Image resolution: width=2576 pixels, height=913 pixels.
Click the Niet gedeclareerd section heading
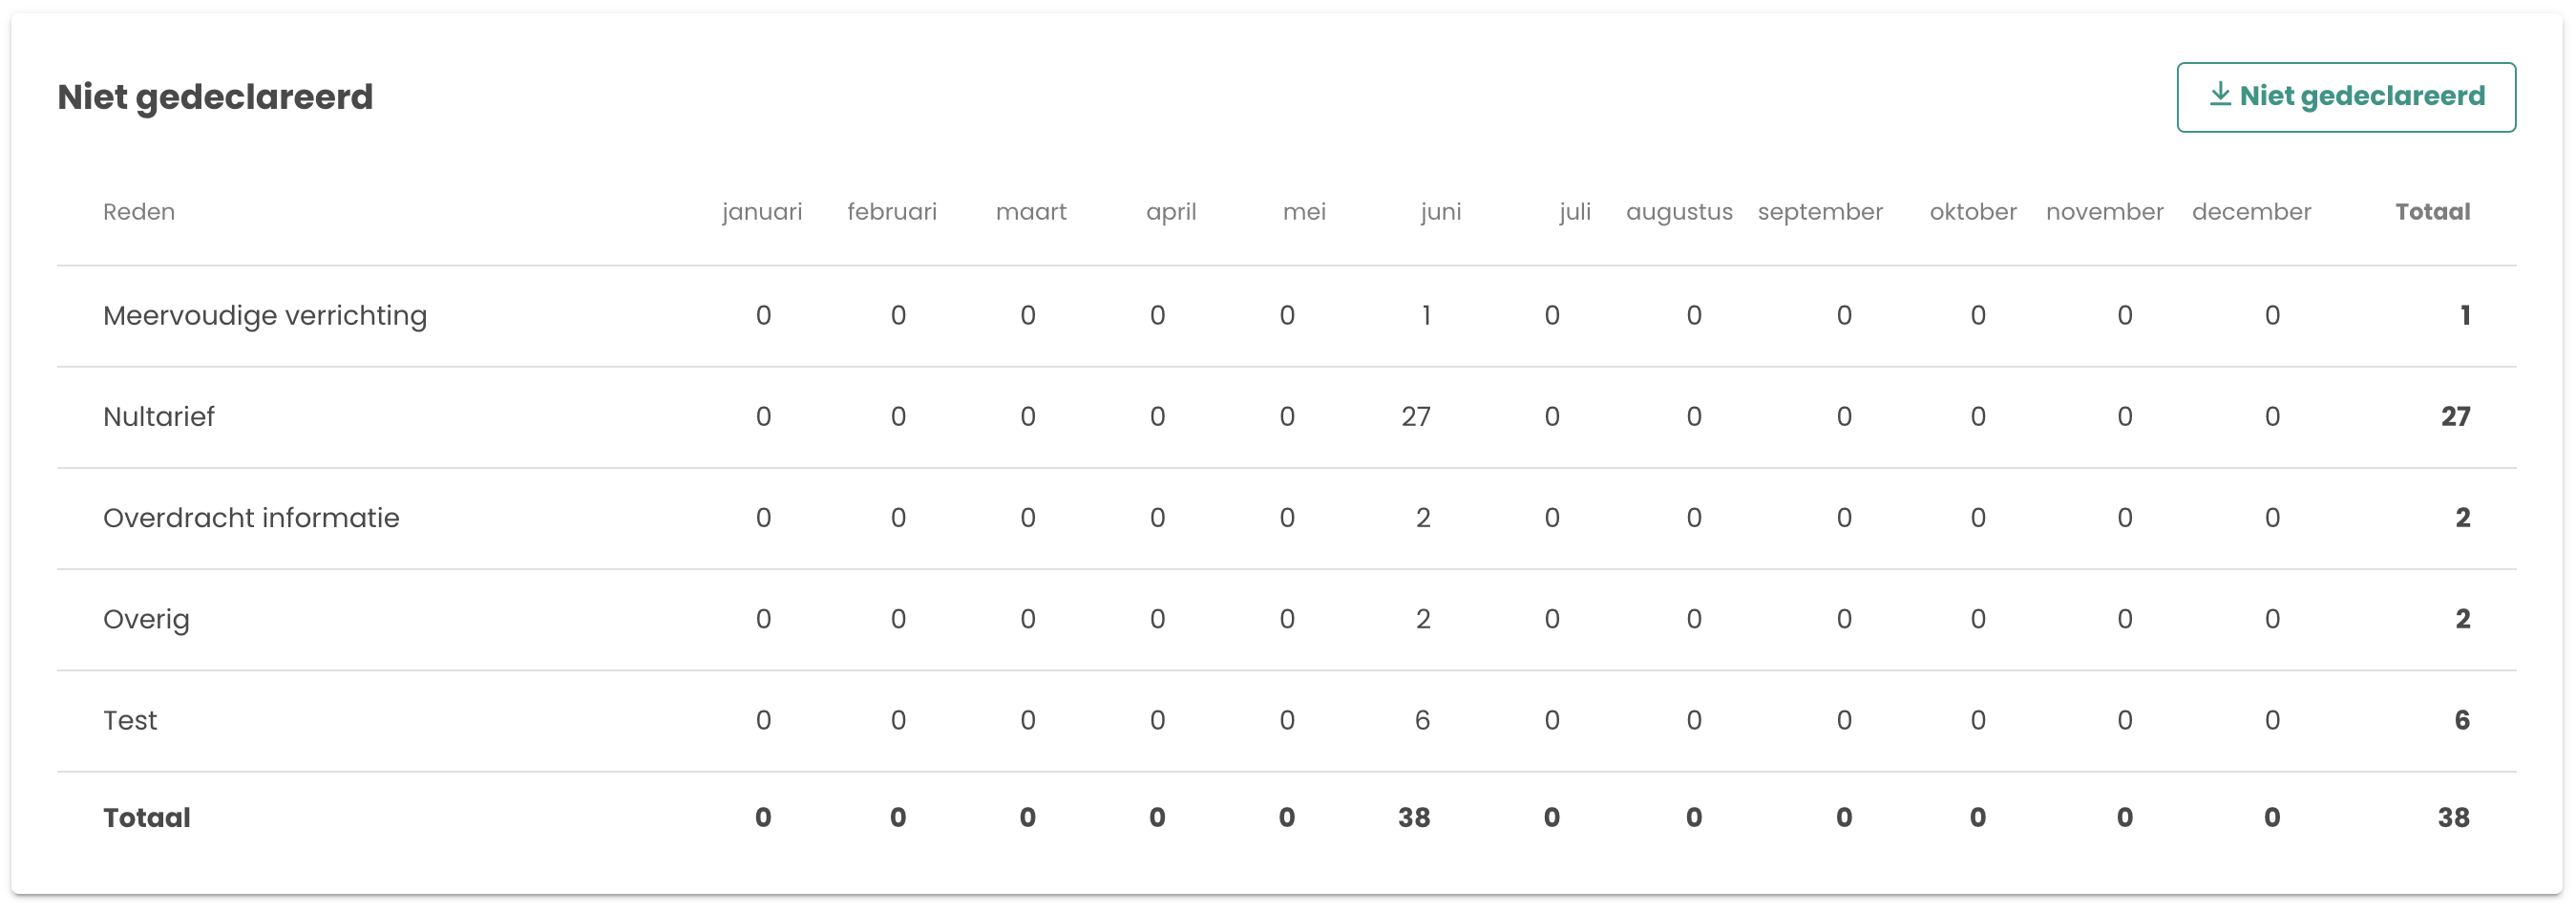215,97
